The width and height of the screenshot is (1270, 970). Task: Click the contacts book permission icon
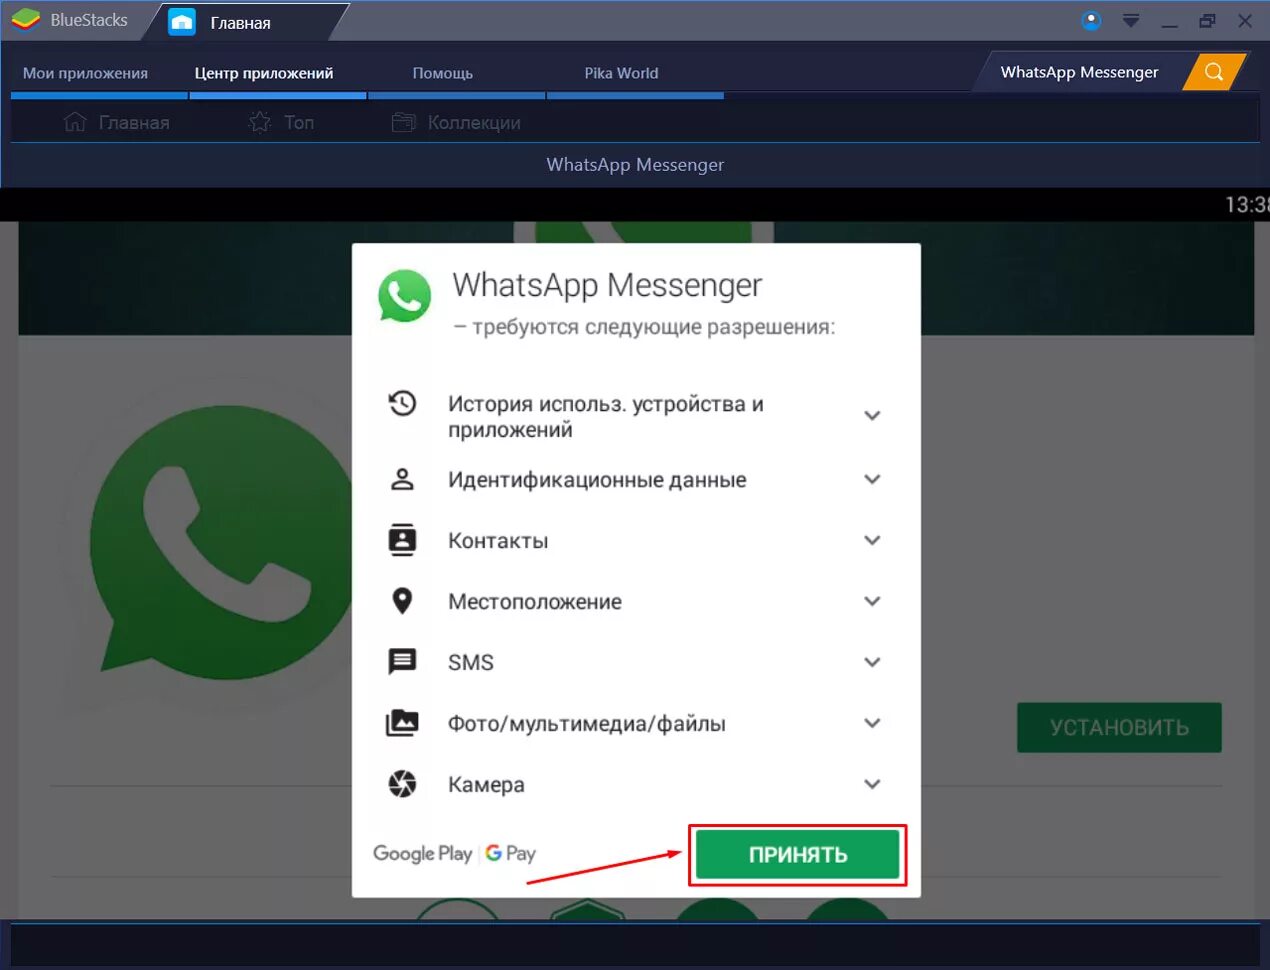tap(402, 540)
